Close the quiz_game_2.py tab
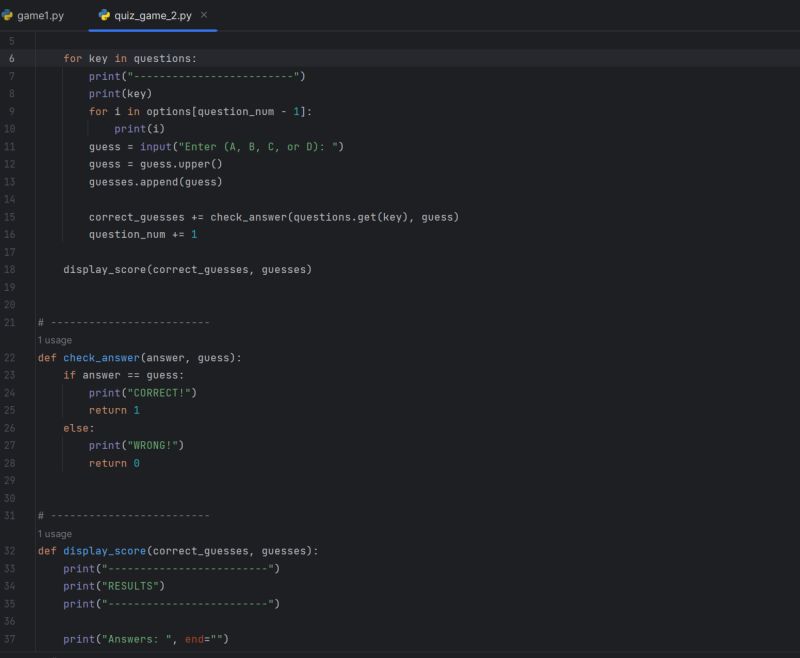The height and width of the screenshot is (658, 800). pyautogui.click(x=205, y=16)
